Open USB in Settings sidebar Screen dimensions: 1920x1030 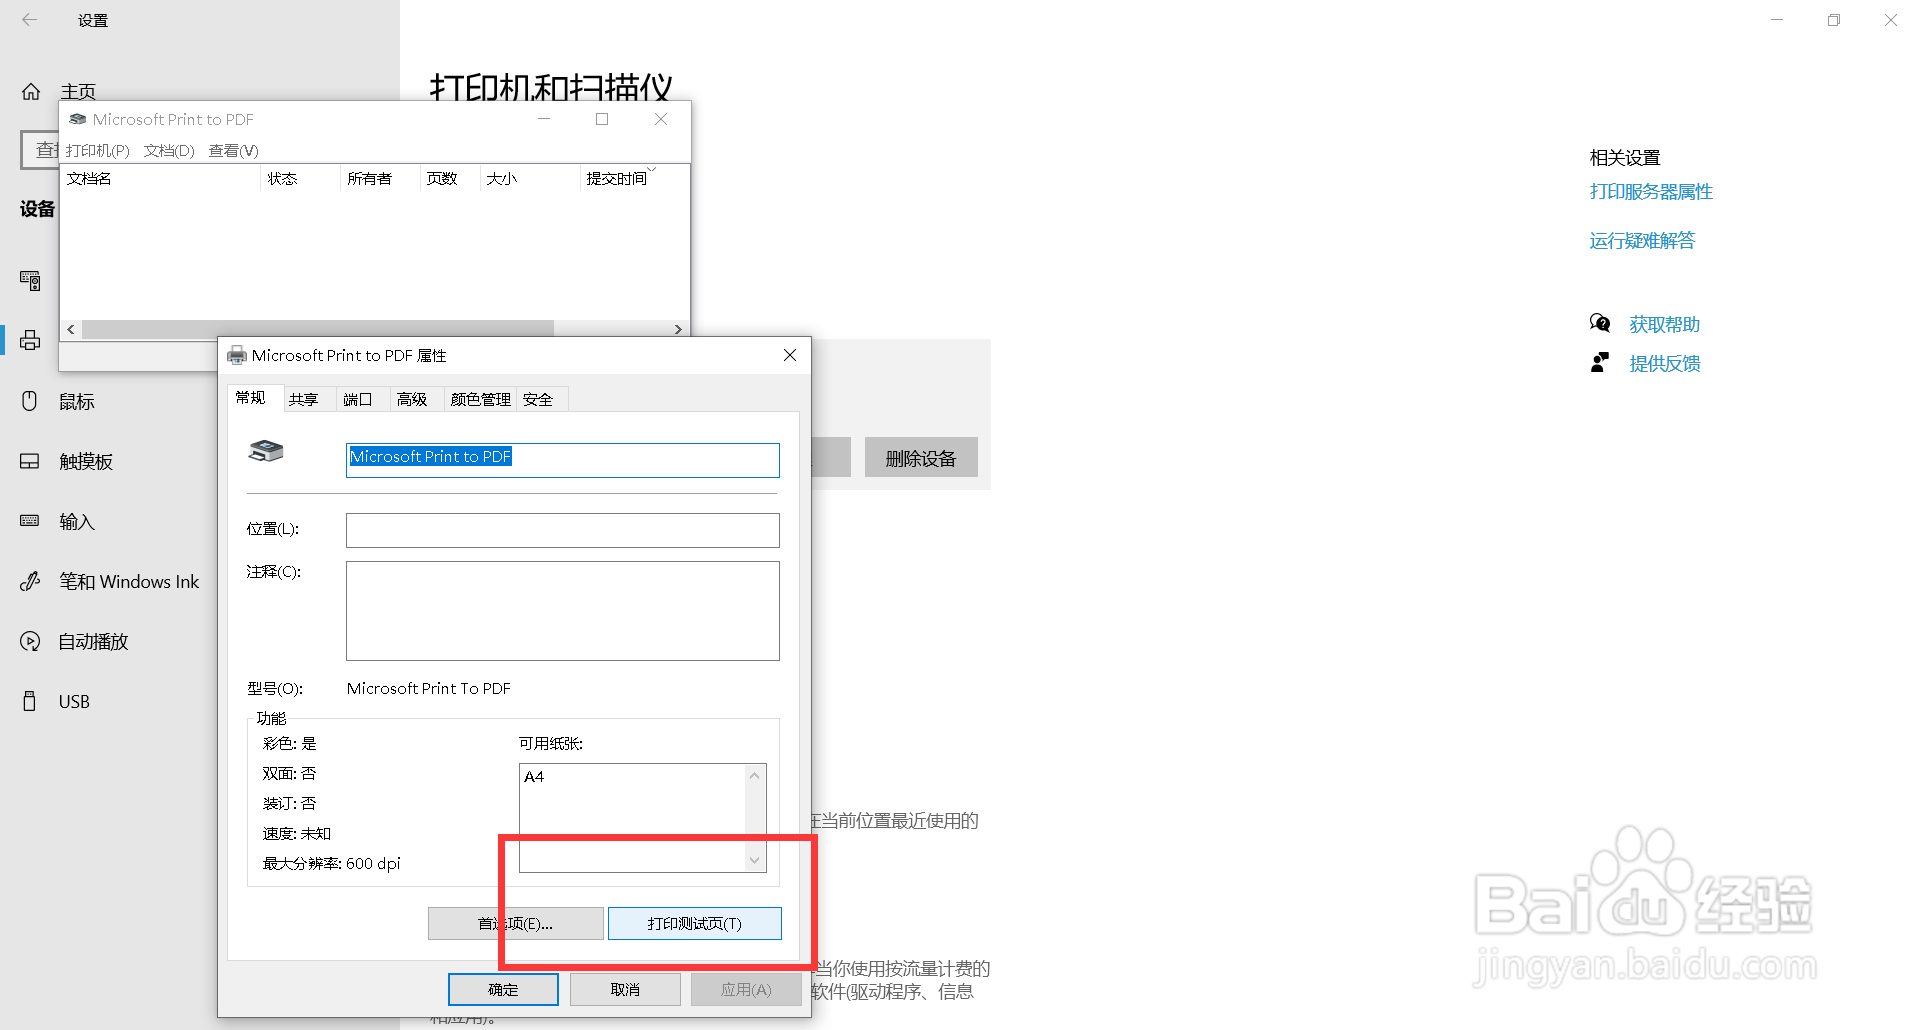tap(74, 701)
